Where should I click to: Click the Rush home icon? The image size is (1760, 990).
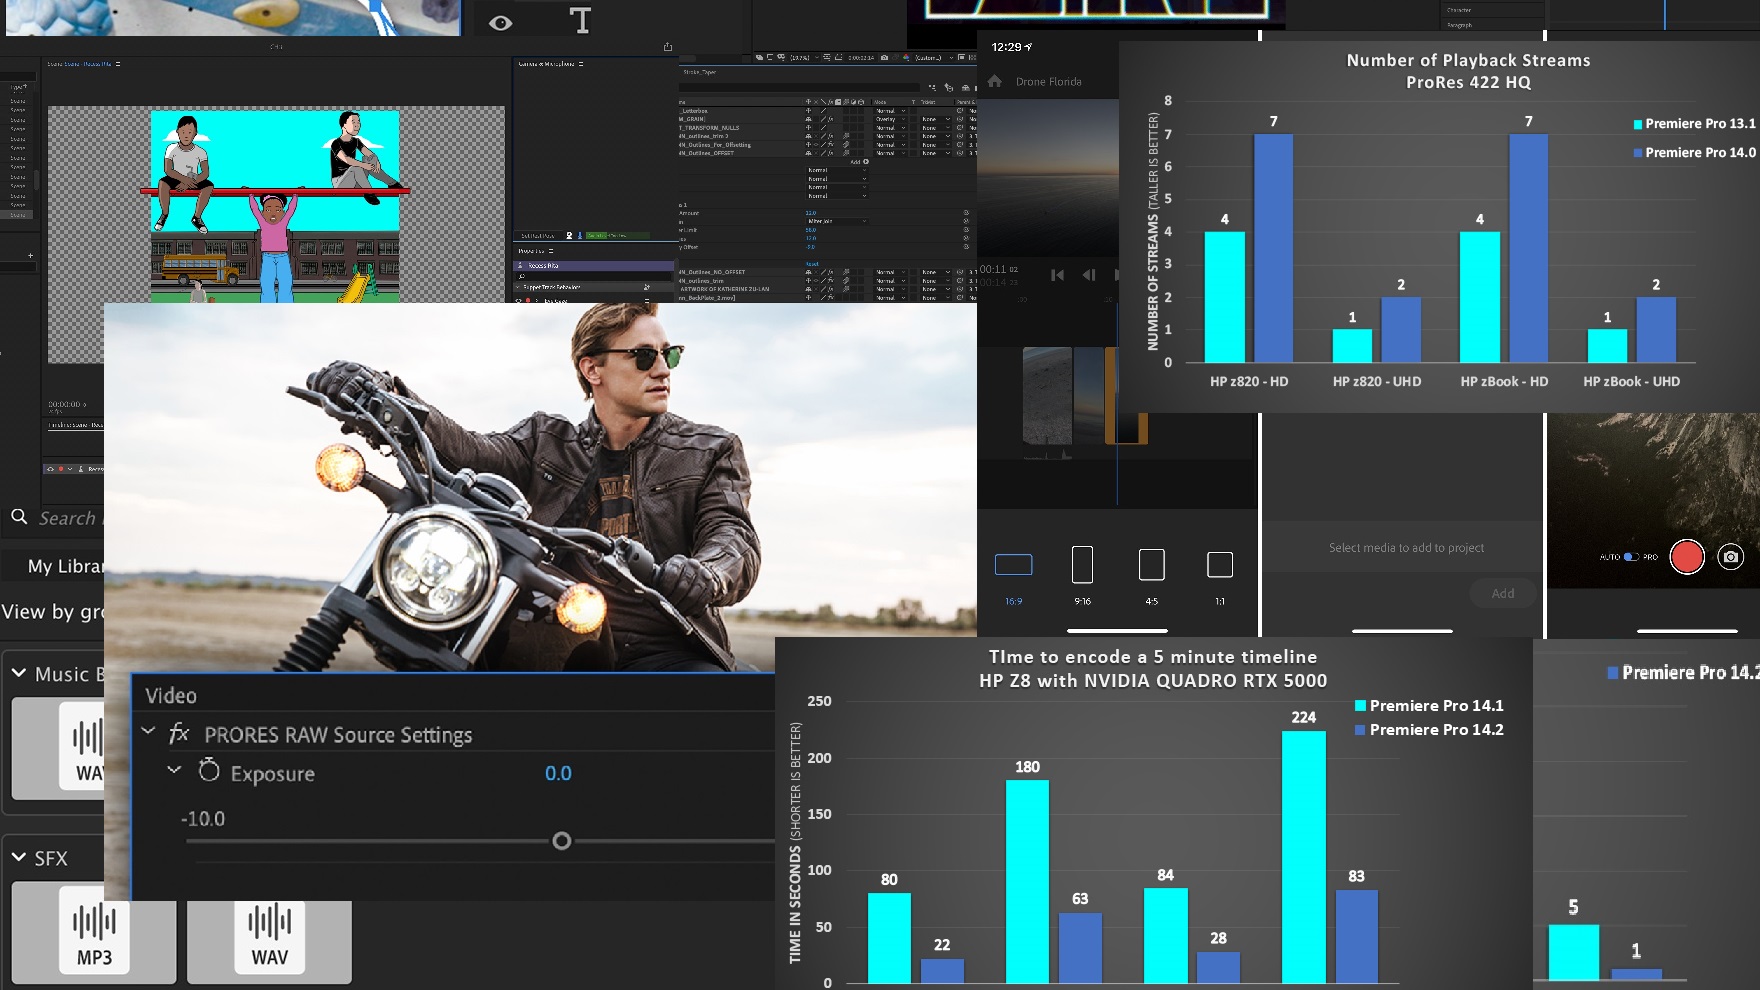[x=995, y=81]
